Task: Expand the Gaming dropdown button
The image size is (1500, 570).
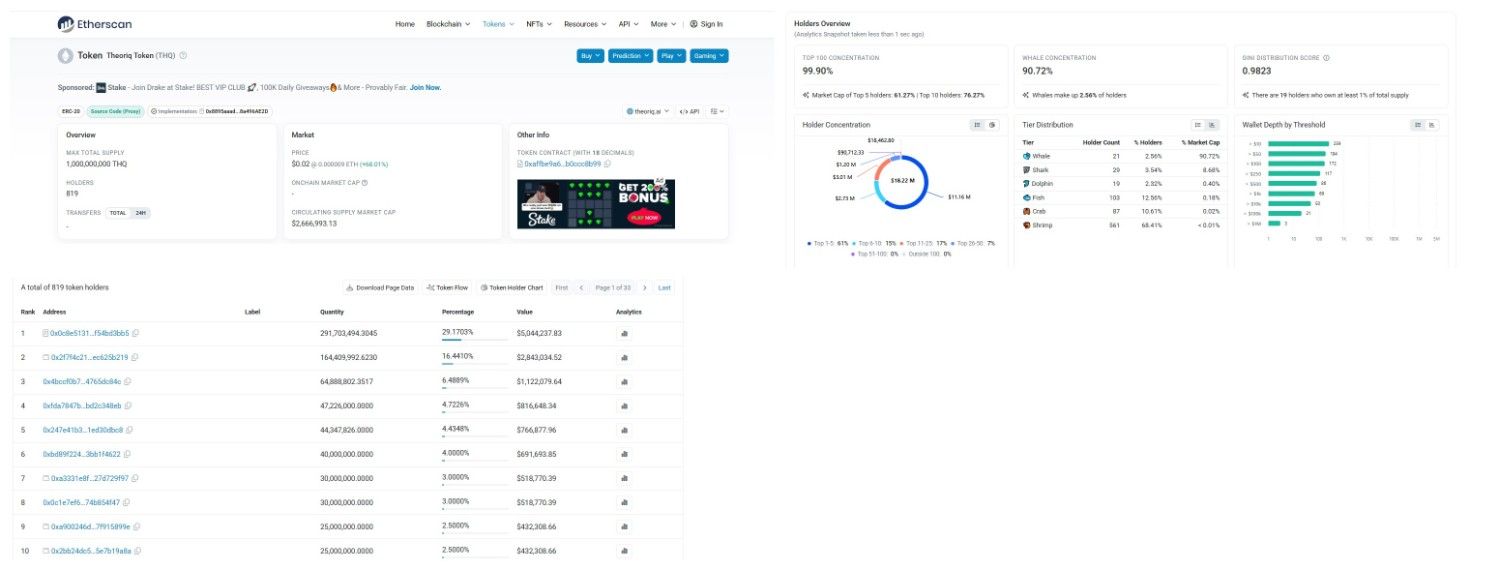Action: tap(709, 56)
